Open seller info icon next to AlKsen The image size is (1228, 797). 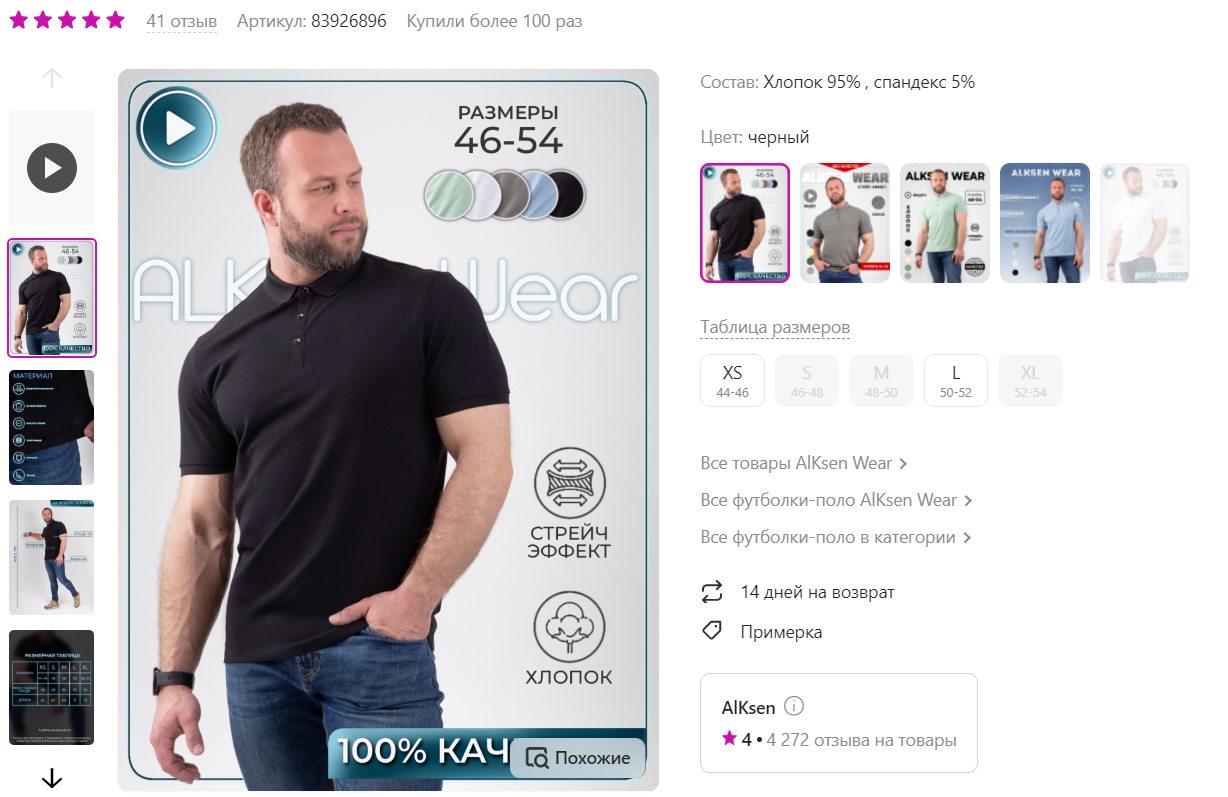(794, 707)
